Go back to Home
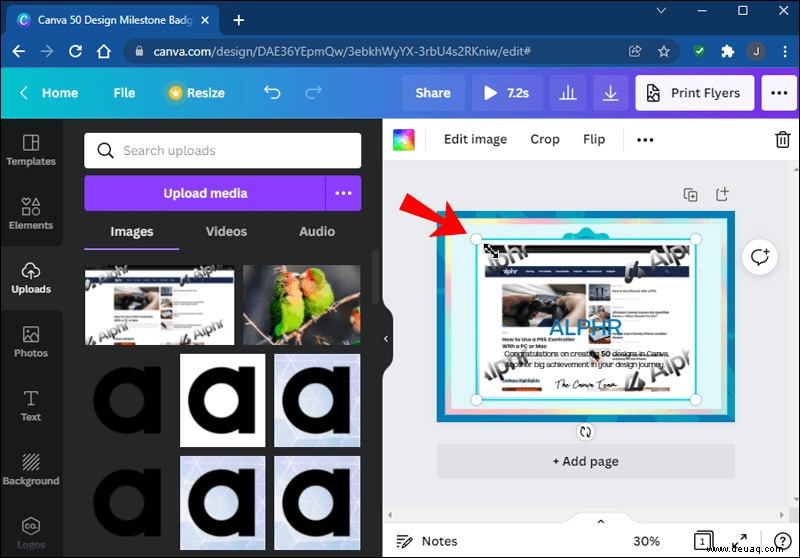This screenshot has width=800, height=558. pos(49,93)
